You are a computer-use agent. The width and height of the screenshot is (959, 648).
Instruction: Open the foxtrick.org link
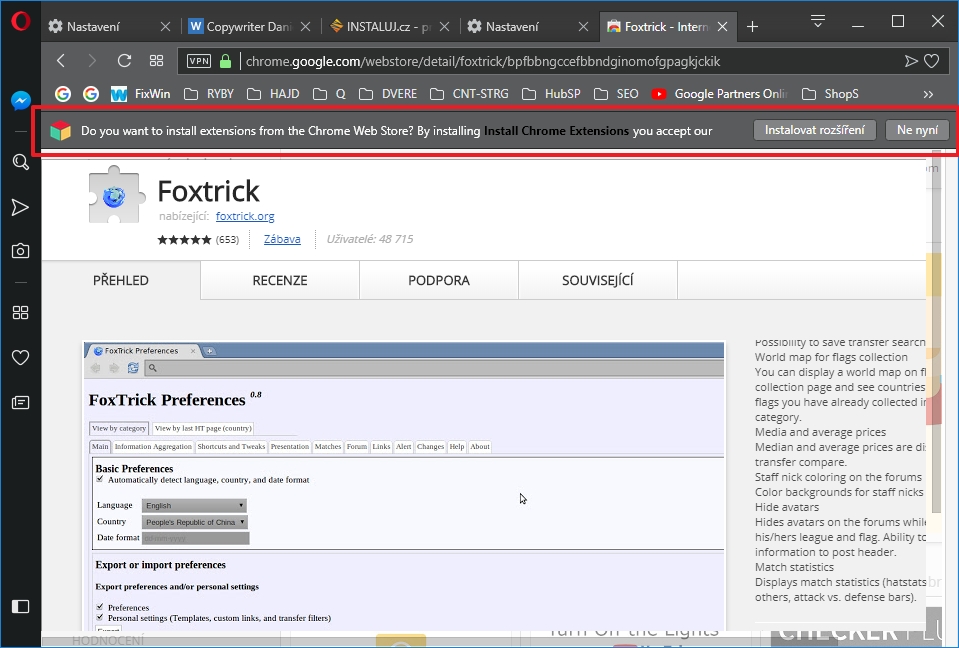[245, 216]
